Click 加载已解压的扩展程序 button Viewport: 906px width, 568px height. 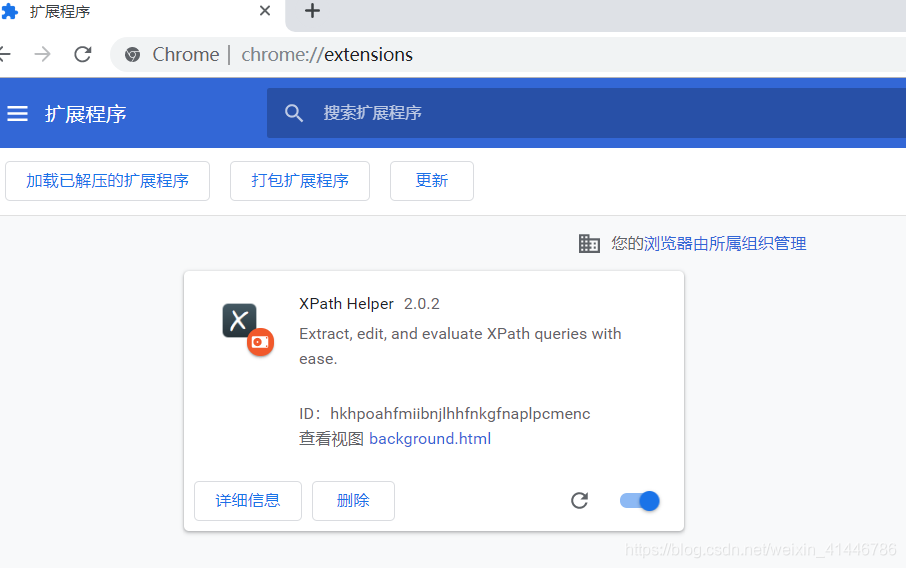(107, 181)
